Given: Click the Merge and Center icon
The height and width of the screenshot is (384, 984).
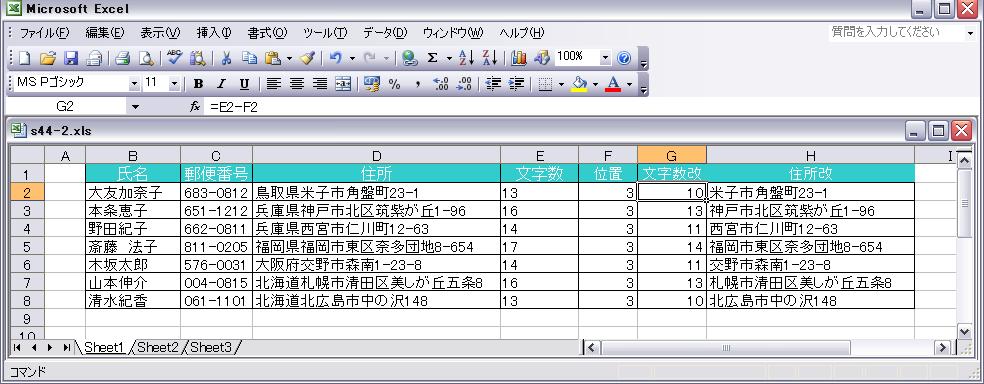Looking at the screenshot, I should point(343,83).
